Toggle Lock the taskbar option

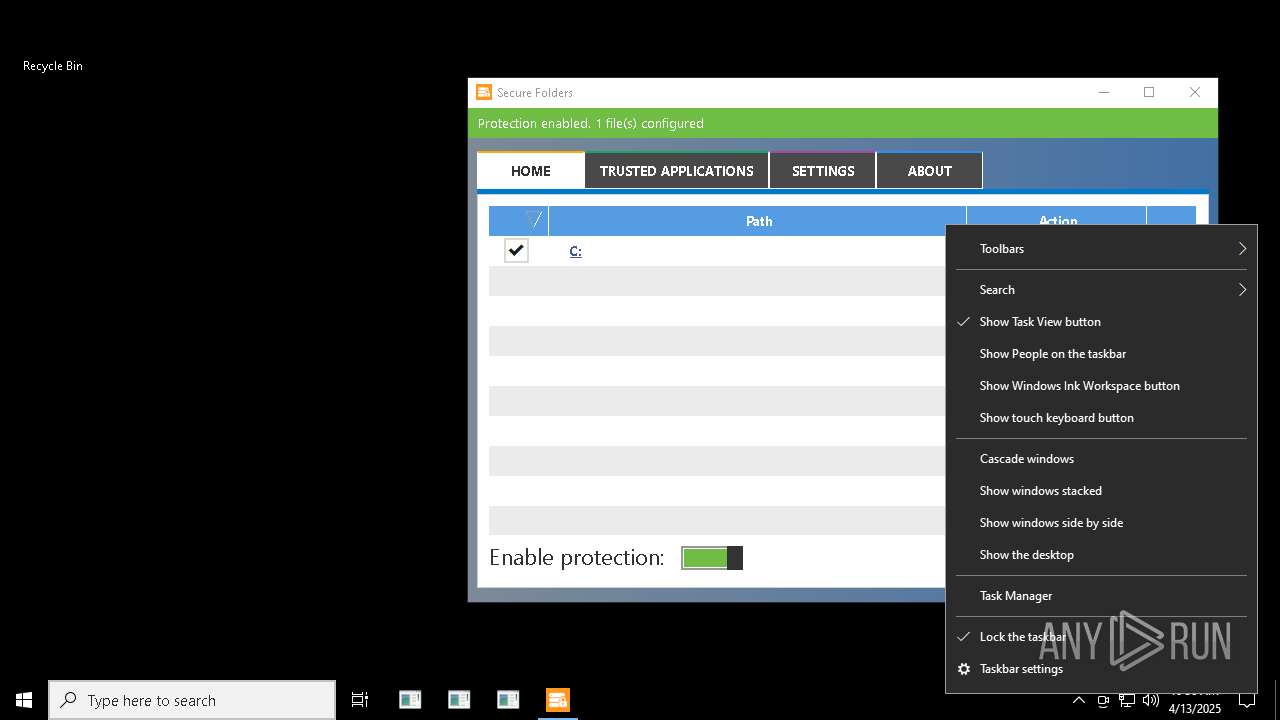(x=1101, y=637)
